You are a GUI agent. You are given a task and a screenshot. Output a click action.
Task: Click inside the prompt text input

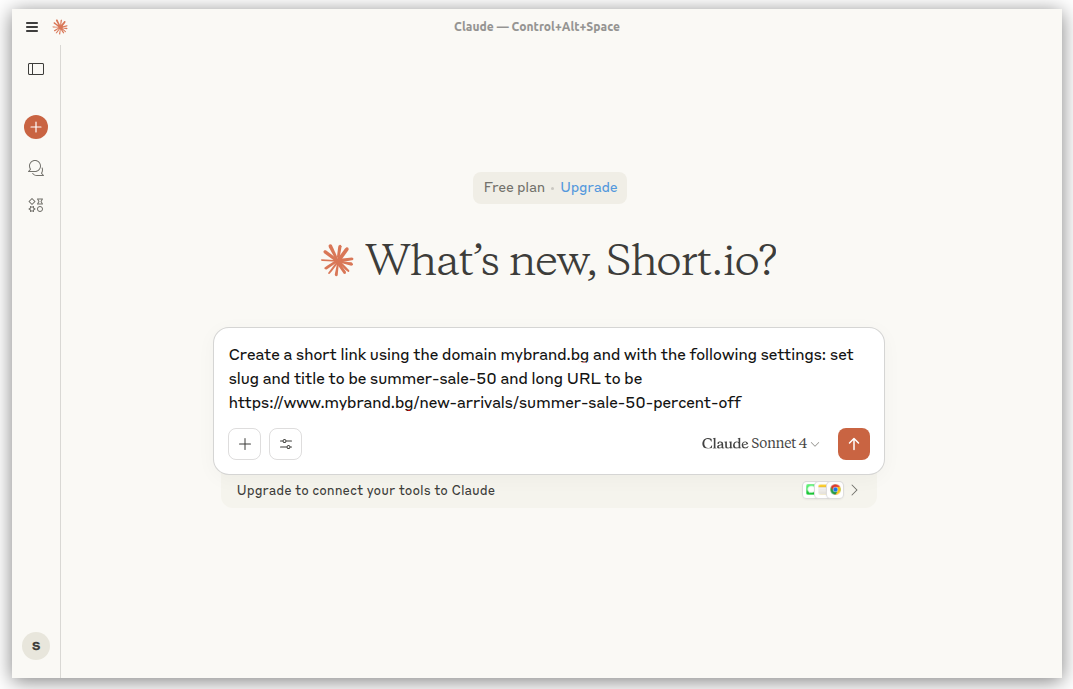click(x=548, y=378)
